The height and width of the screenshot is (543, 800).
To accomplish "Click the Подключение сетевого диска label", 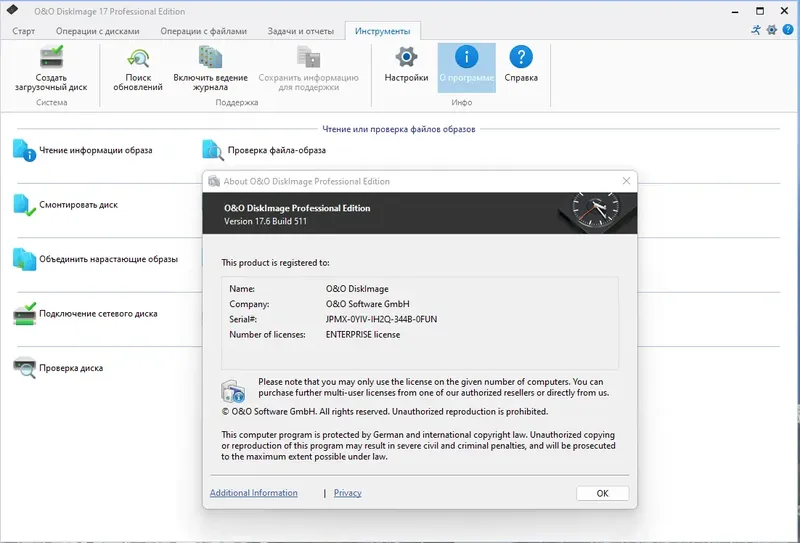I will 98,314.
